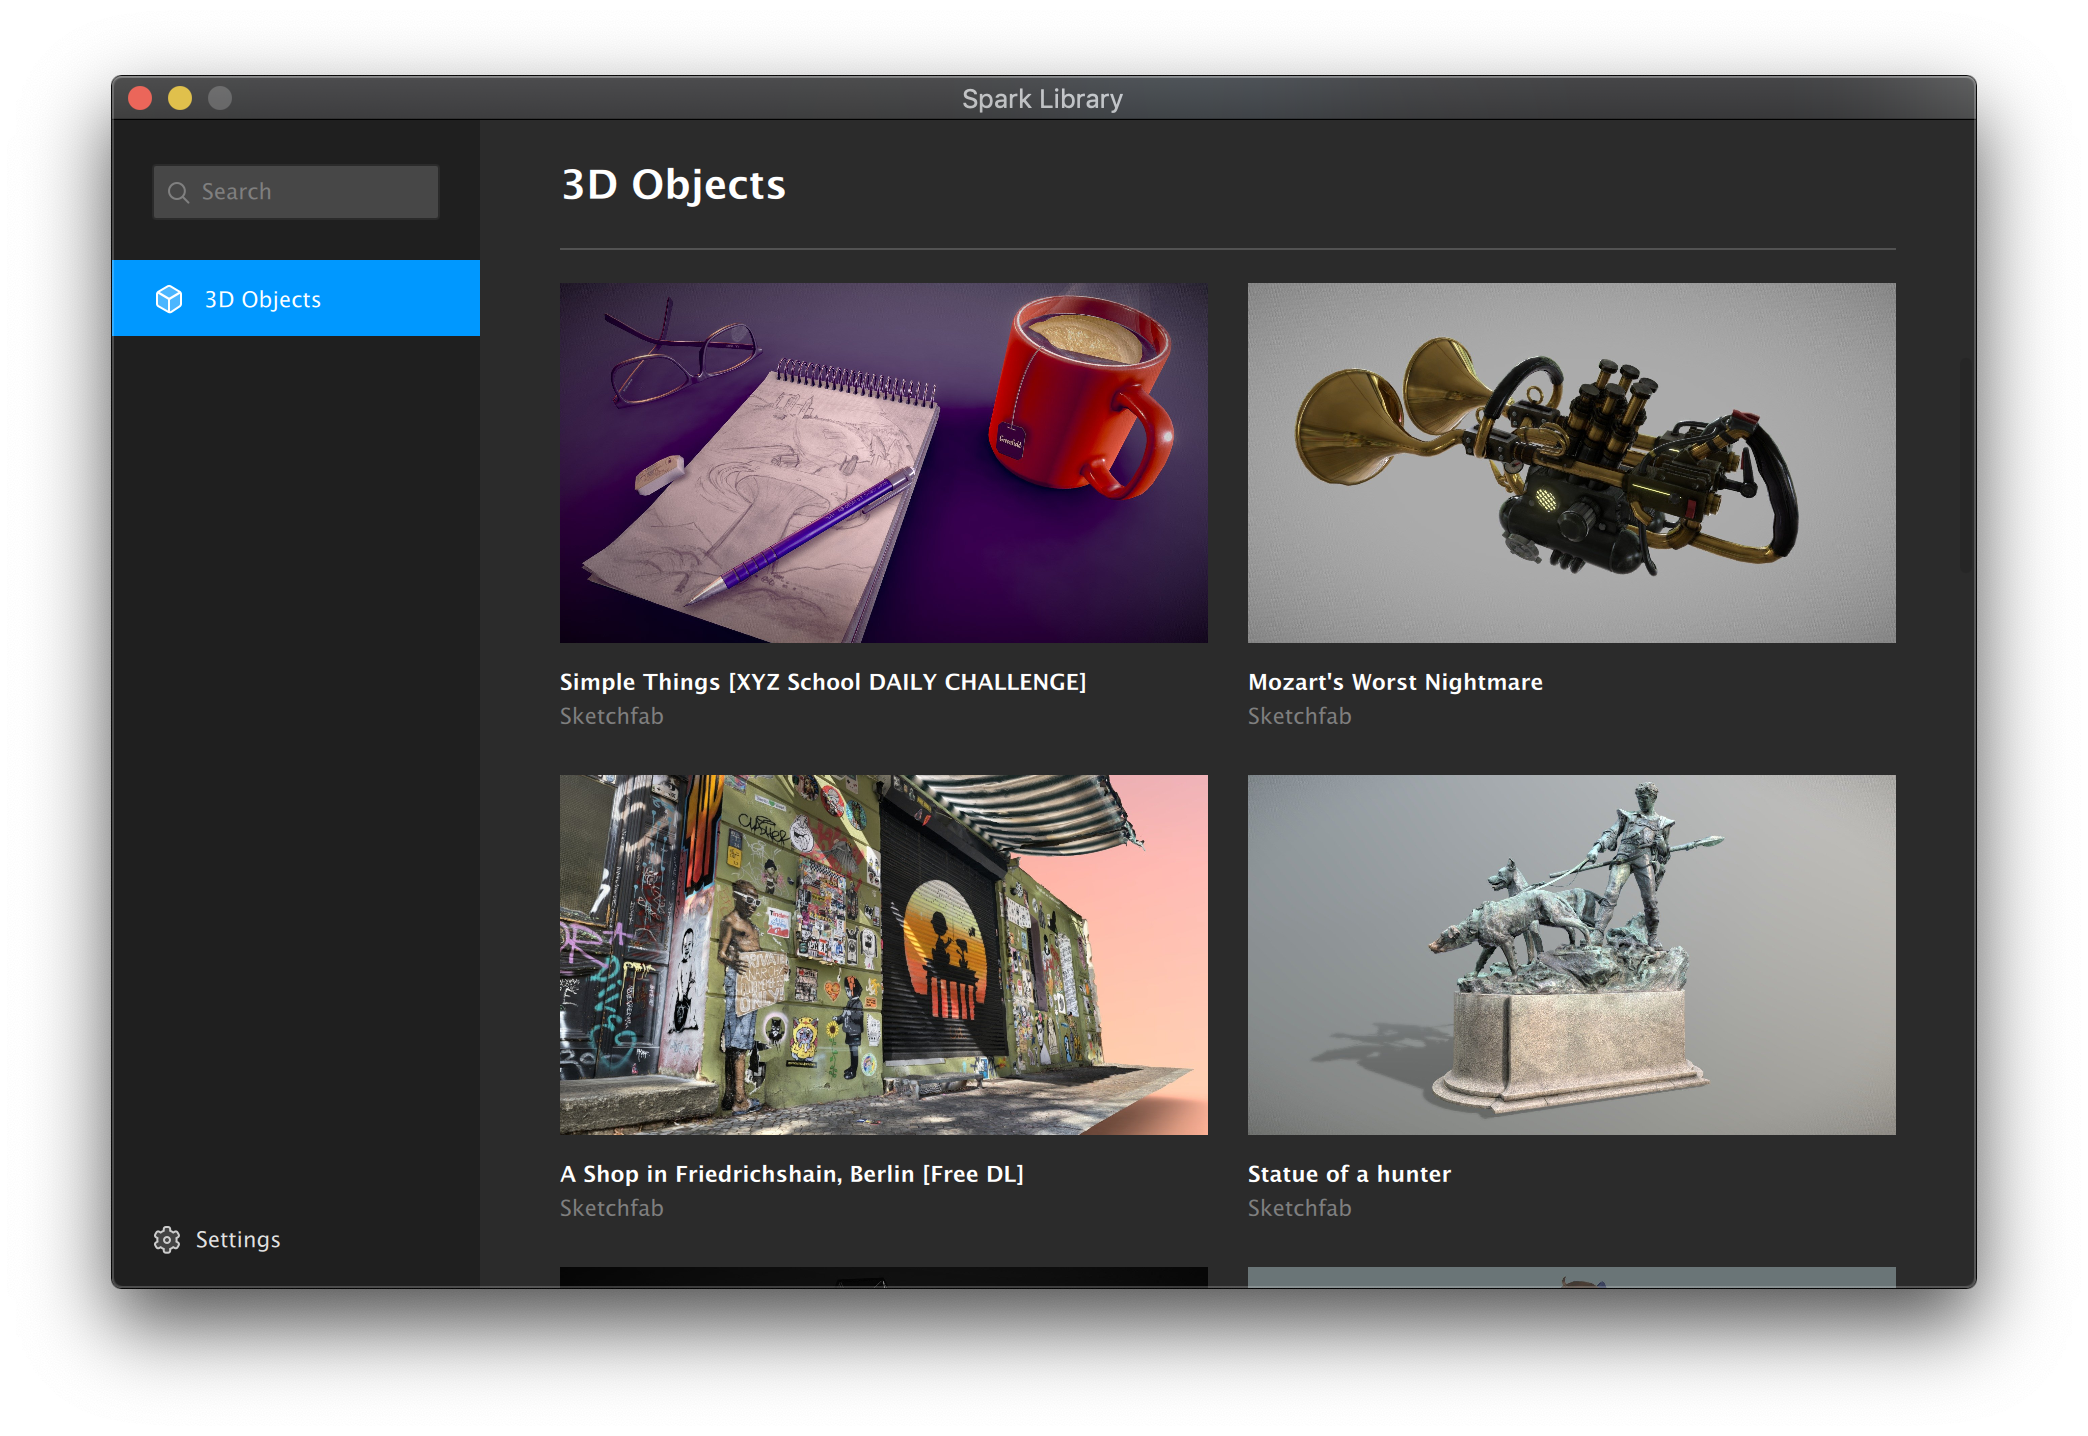Click the Settings gear icon
Image resolution: width=2088 pixels, height=1436 pixels.
(x=167, y=1240)
